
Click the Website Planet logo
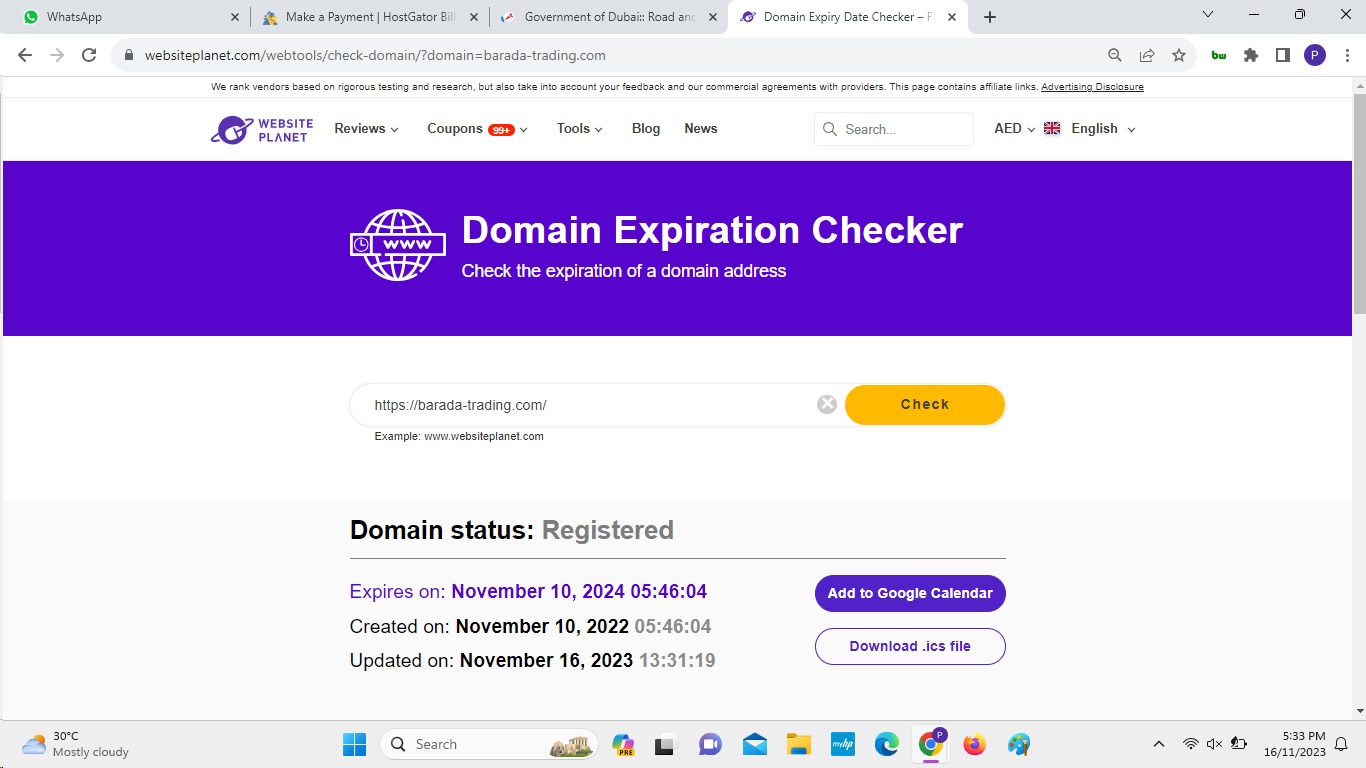pos(262,129)
